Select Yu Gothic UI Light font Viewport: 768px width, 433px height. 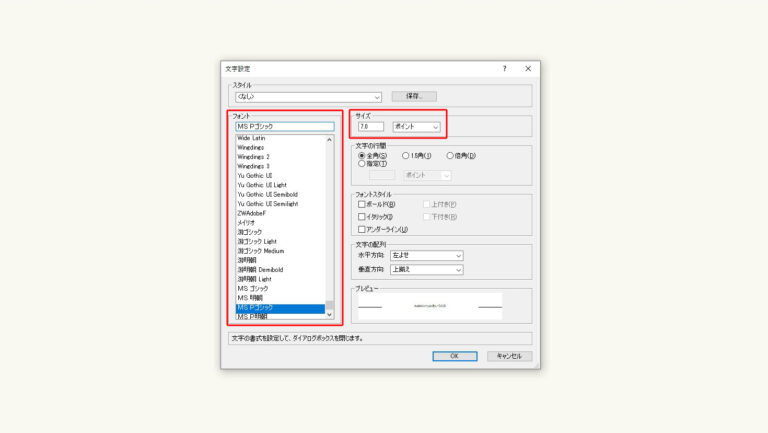point(261,185)
